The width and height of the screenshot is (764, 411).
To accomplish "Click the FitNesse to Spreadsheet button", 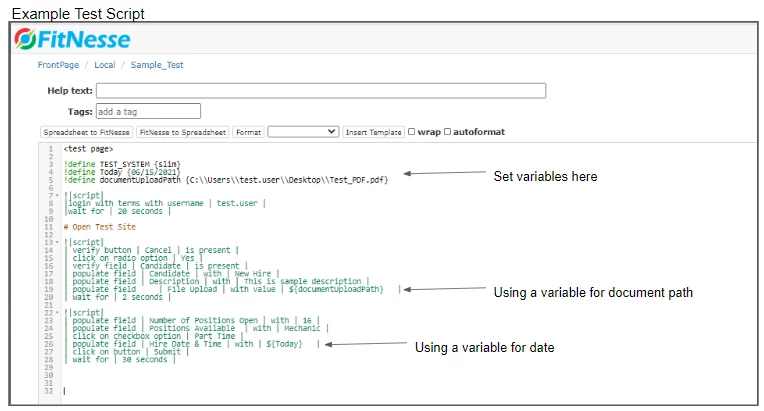I will tap(182, 132).
